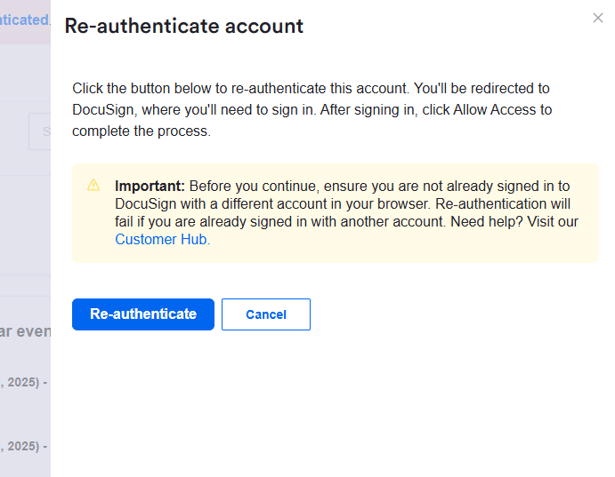Image resolution: width=615 pixels, height=477 pixels.
Task: Click the yellow warning triangle icon
Action: (x=94, y=185)
